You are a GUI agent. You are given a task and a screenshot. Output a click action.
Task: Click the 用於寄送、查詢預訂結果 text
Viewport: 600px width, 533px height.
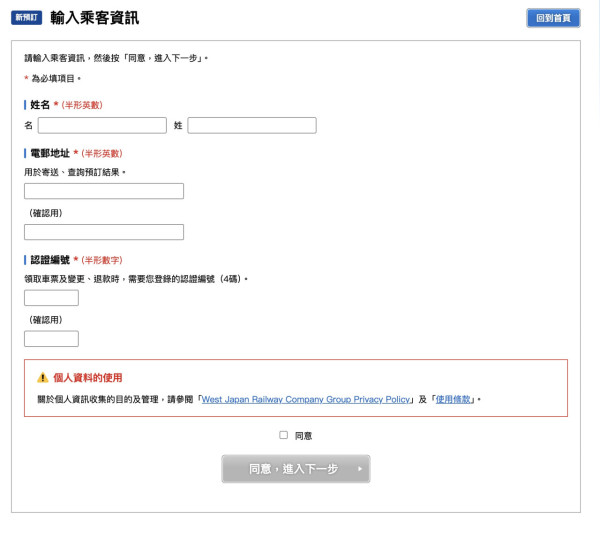(75, 172)
